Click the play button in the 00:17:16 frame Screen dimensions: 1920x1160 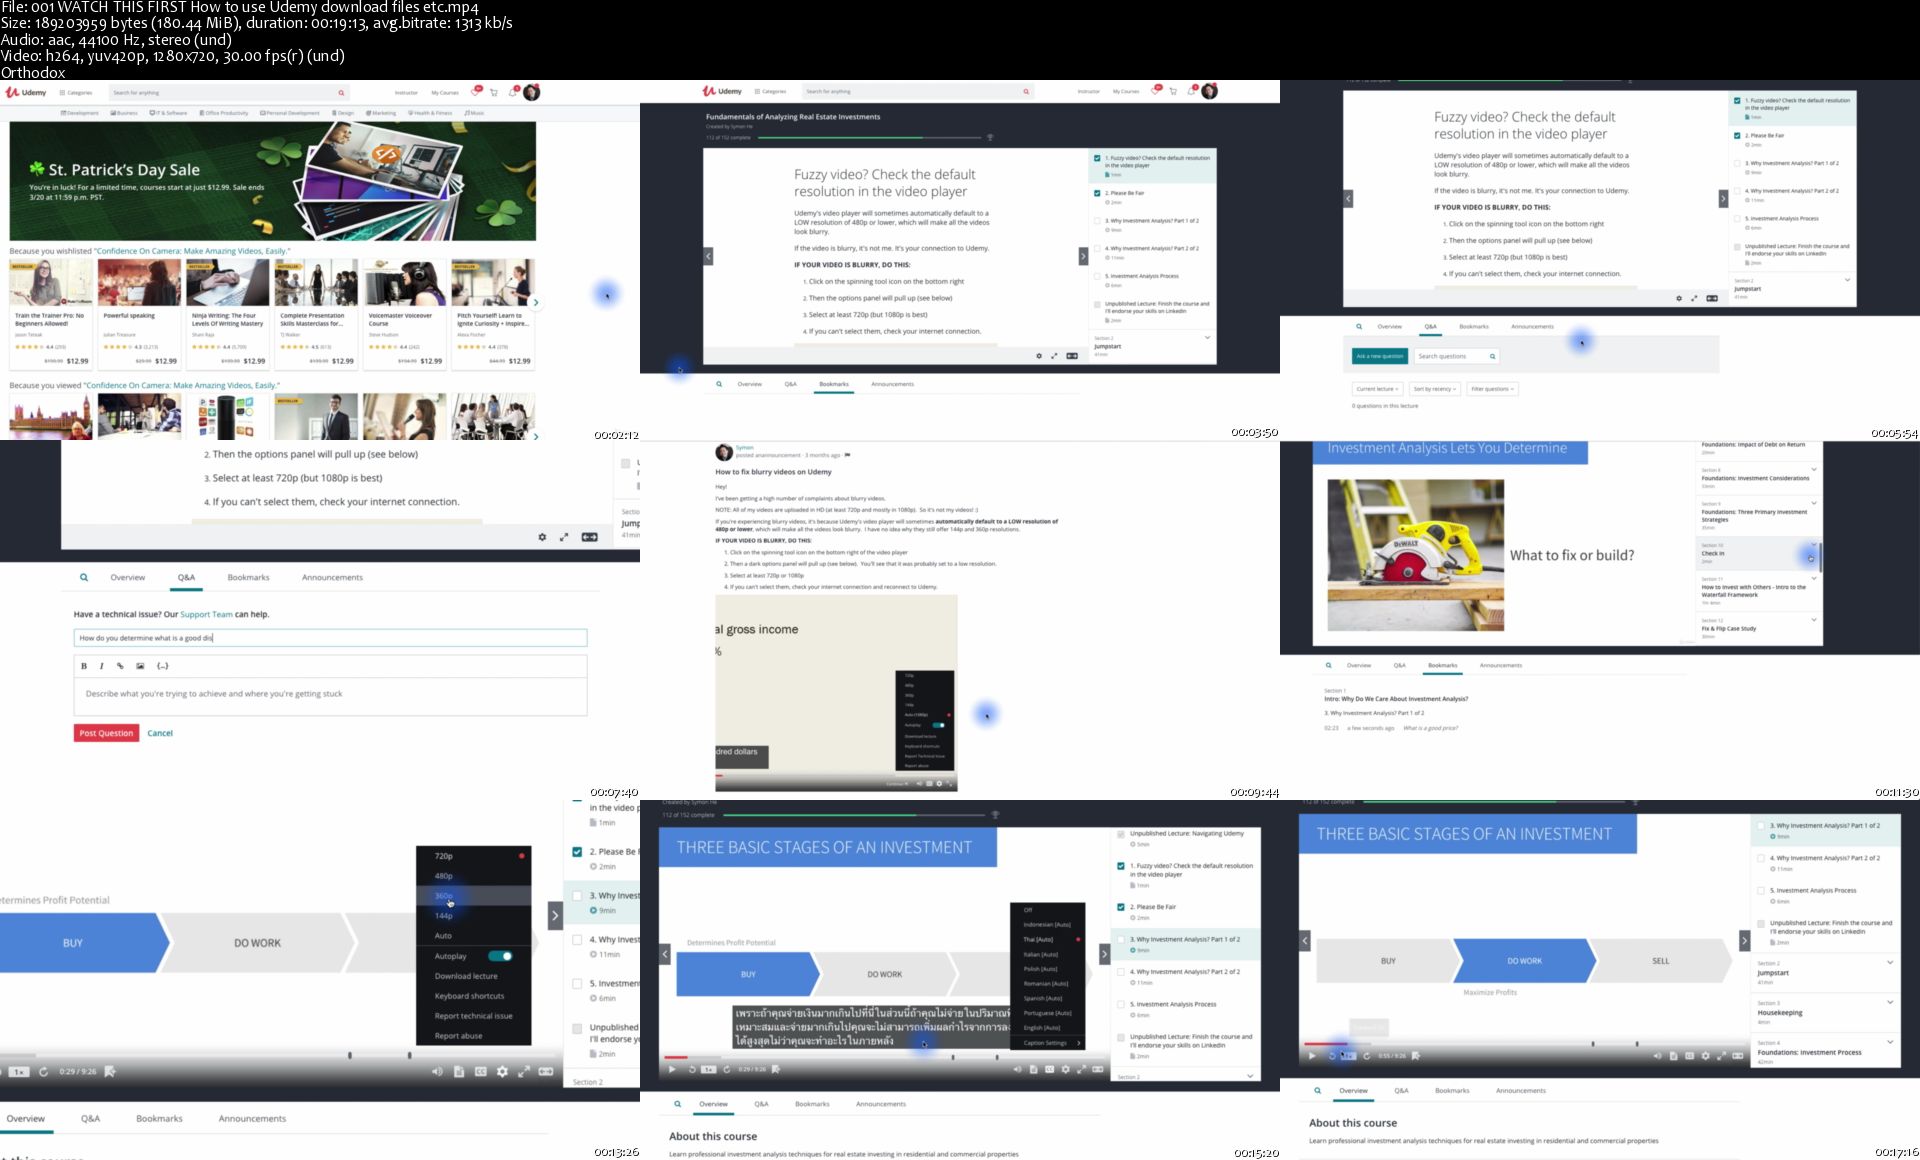click(x=1312, y=1055)
